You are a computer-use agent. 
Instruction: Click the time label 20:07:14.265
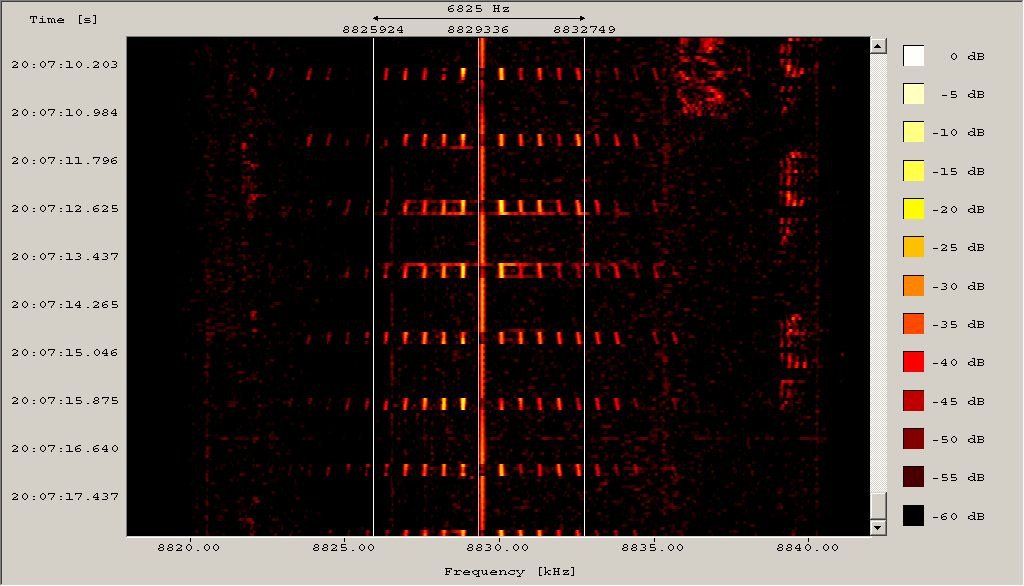(65, 304)
